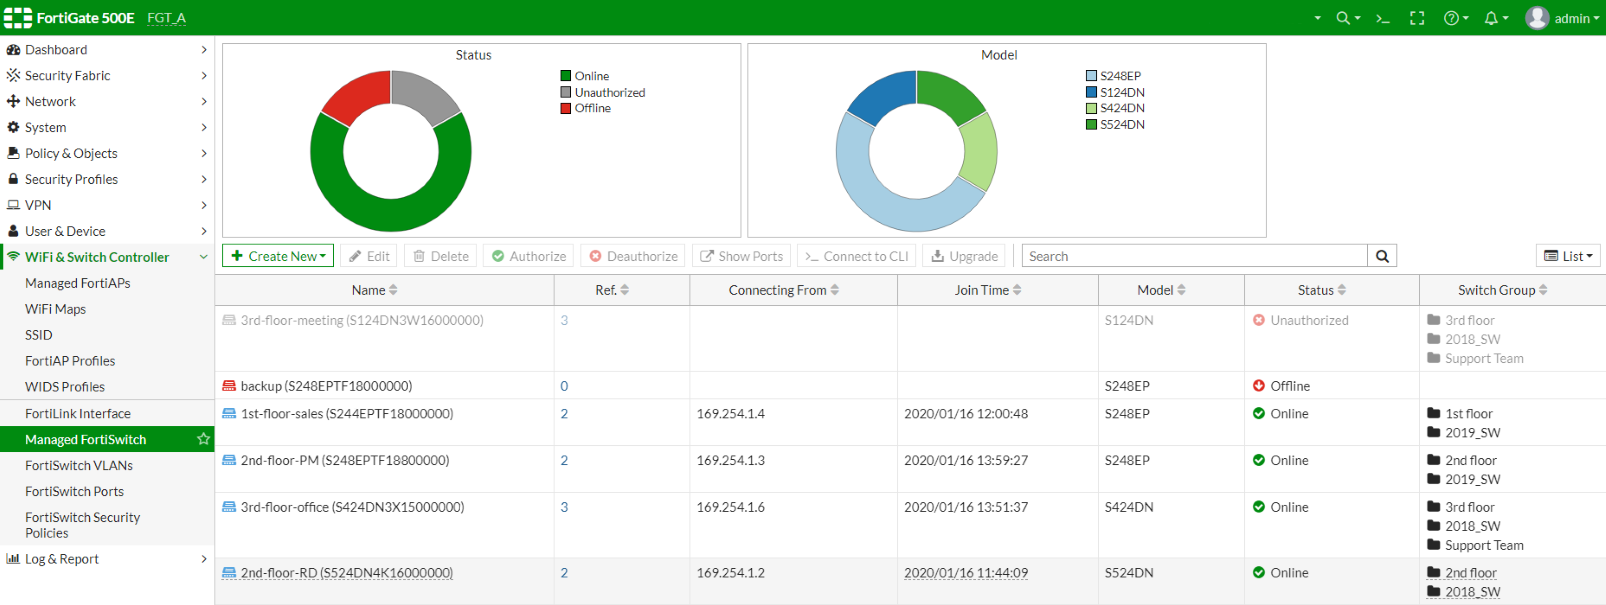
Task: Open FortiSwitch Security Policies page
Action: 82,525
